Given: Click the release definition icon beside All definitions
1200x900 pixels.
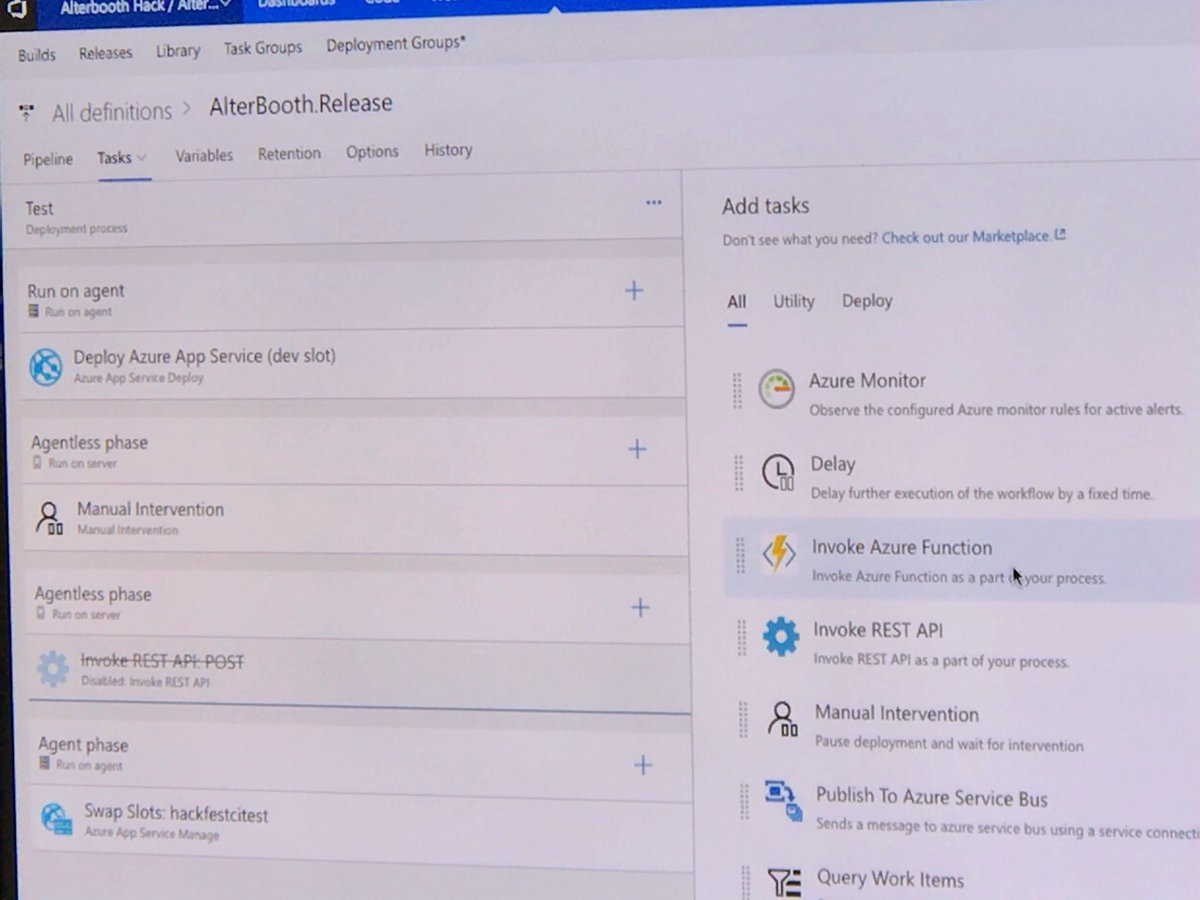Looking at the screenshot, I should pyautogui.click(x=27, y=112).
